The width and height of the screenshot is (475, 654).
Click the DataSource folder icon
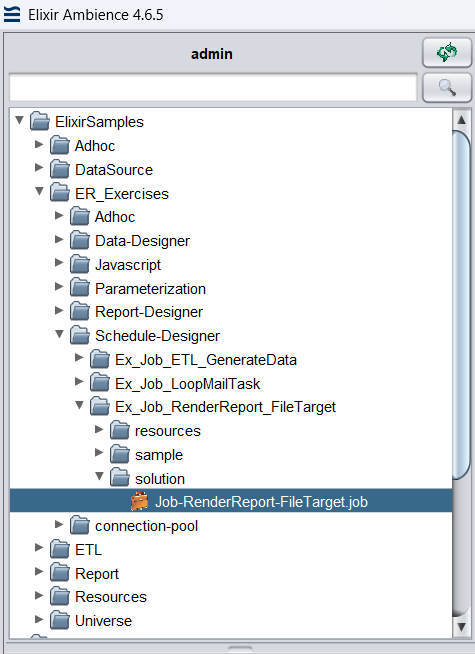pos(60,169)
